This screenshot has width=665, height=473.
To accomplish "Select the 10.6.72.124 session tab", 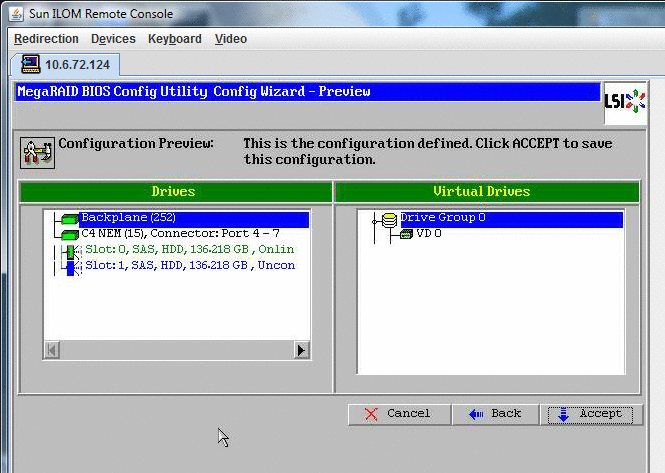I will [x=65, y=64].
